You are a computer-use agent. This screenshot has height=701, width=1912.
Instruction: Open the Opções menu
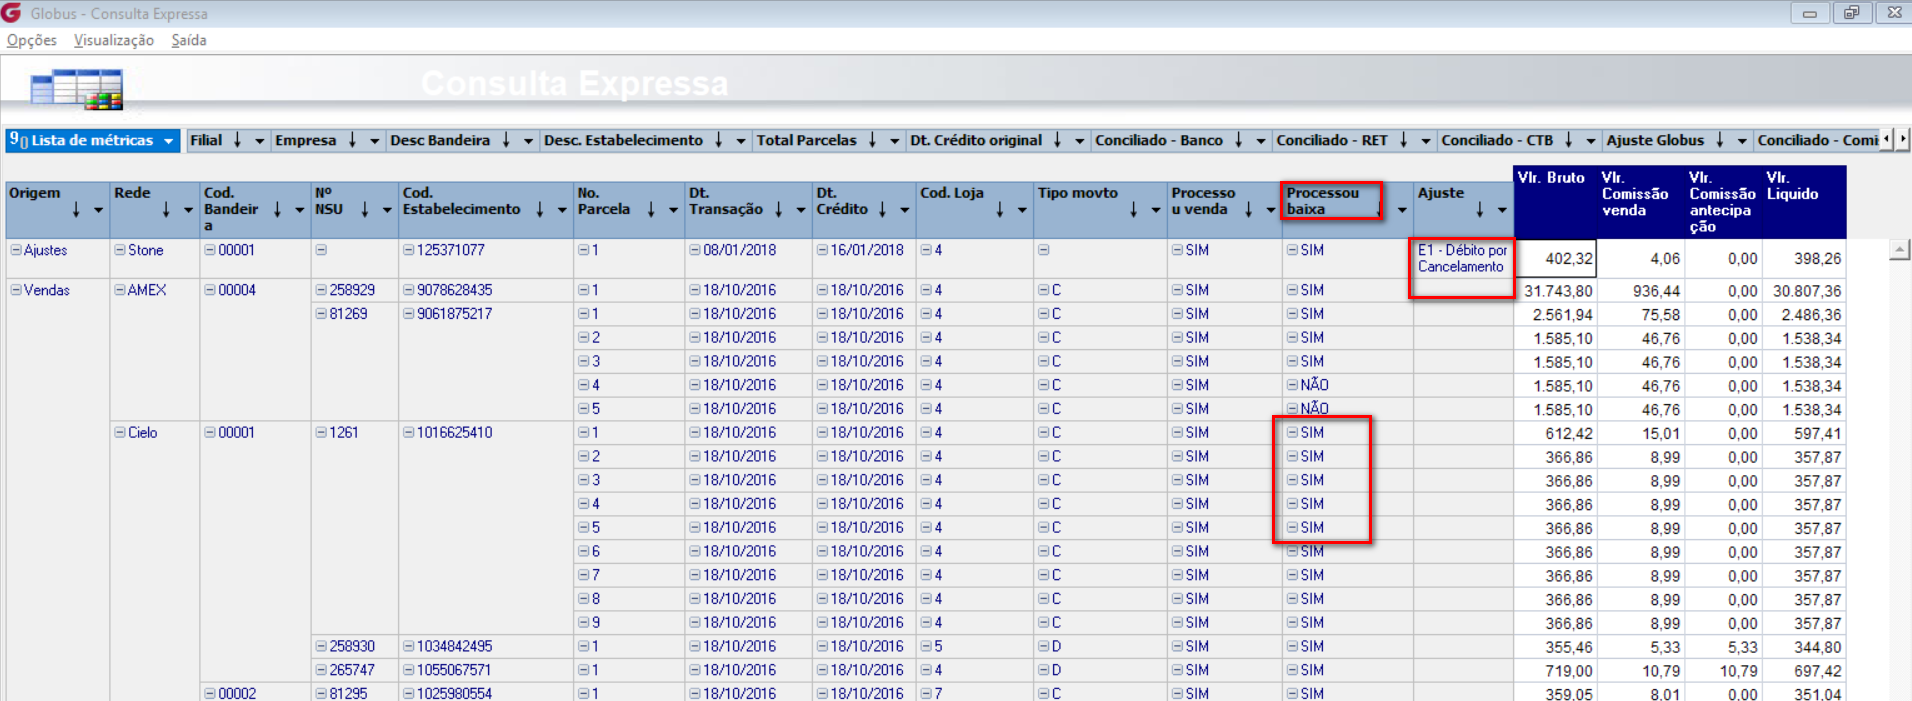coord(32,40)
